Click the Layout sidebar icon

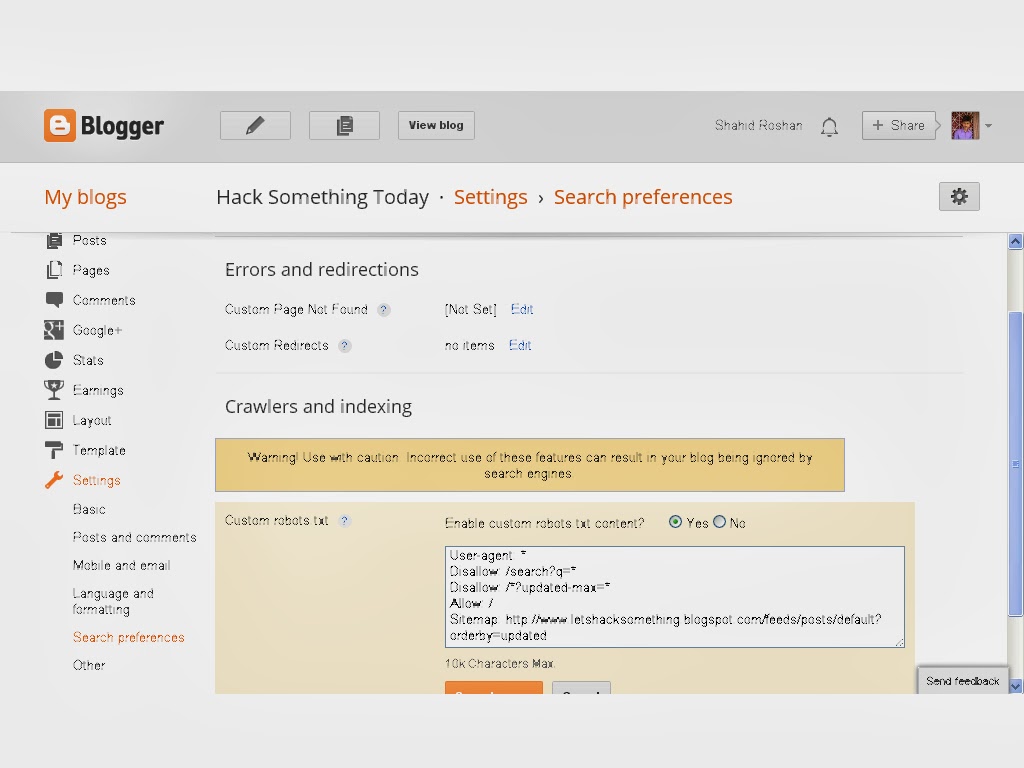click(54, 420)
